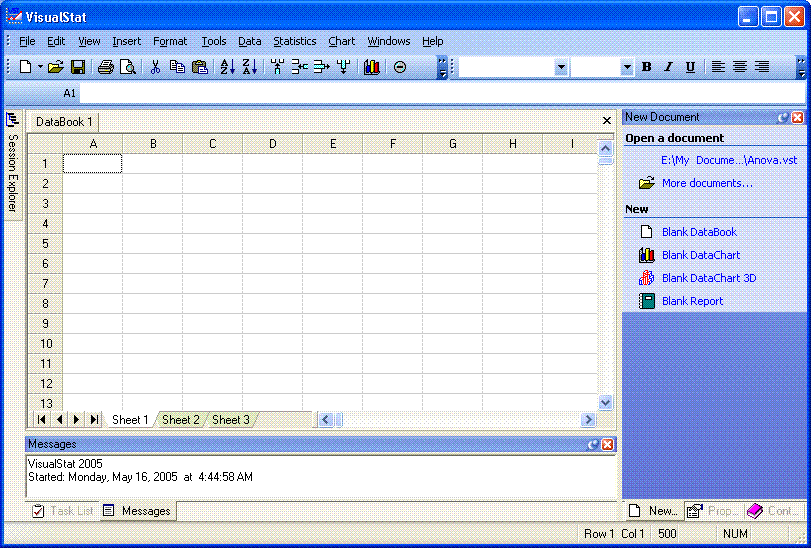Open the font size dropdown

[627, 67]
